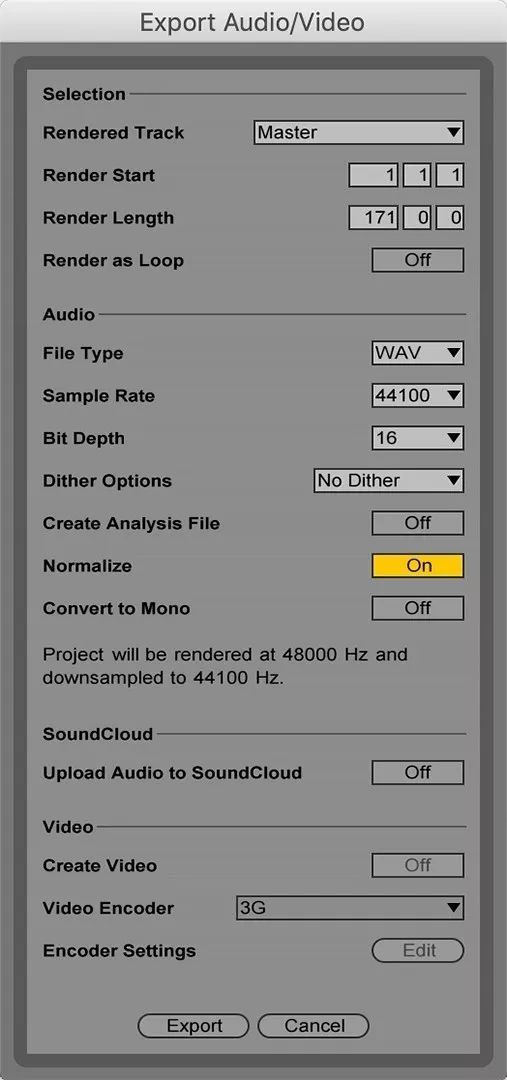Select the Render Length bars field showing 171
This screenshot has height=1080, width=507.
coord(373,218)
